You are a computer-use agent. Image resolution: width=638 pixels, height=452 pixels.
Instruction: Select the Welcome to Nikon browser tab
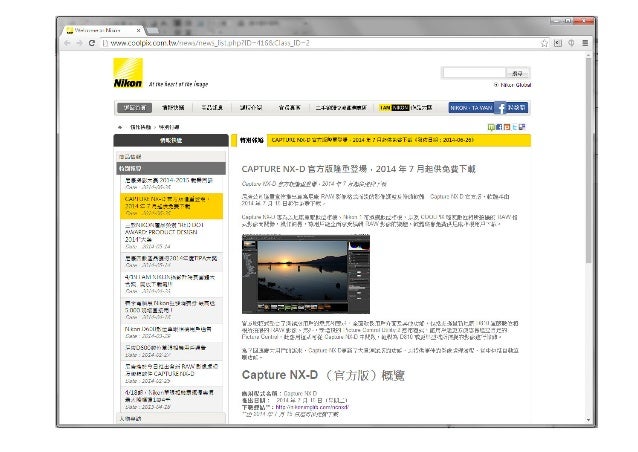[104, 31]
